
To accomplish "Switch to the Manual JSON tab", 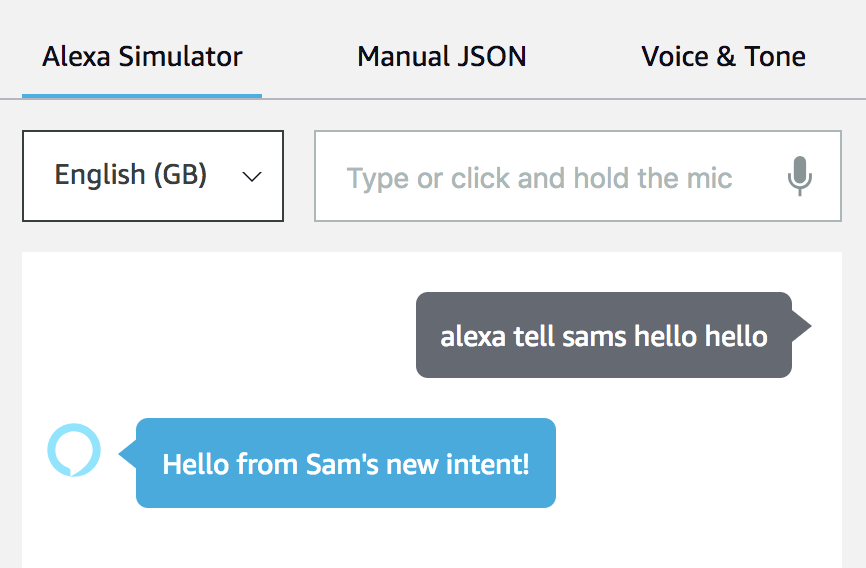I will [x=441, y=56].
